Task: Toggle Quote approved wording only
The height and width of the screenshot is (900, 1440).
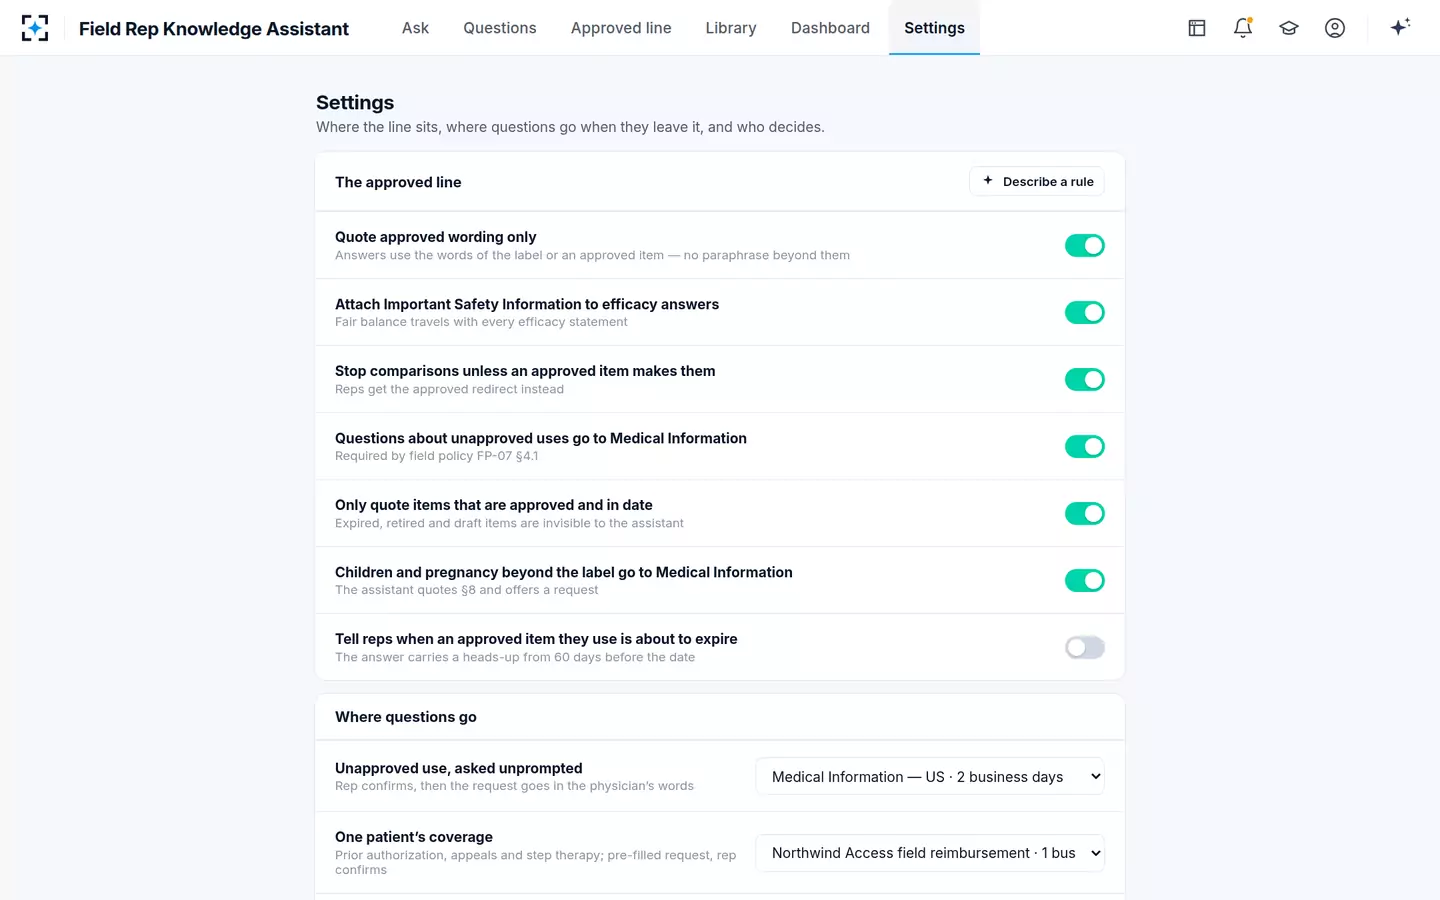Action: click(1085, 246)
